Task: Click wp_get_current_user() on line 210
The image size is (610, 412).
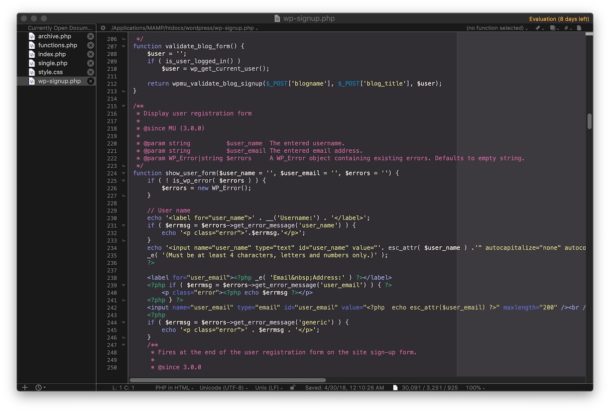Action: point(229,68)
